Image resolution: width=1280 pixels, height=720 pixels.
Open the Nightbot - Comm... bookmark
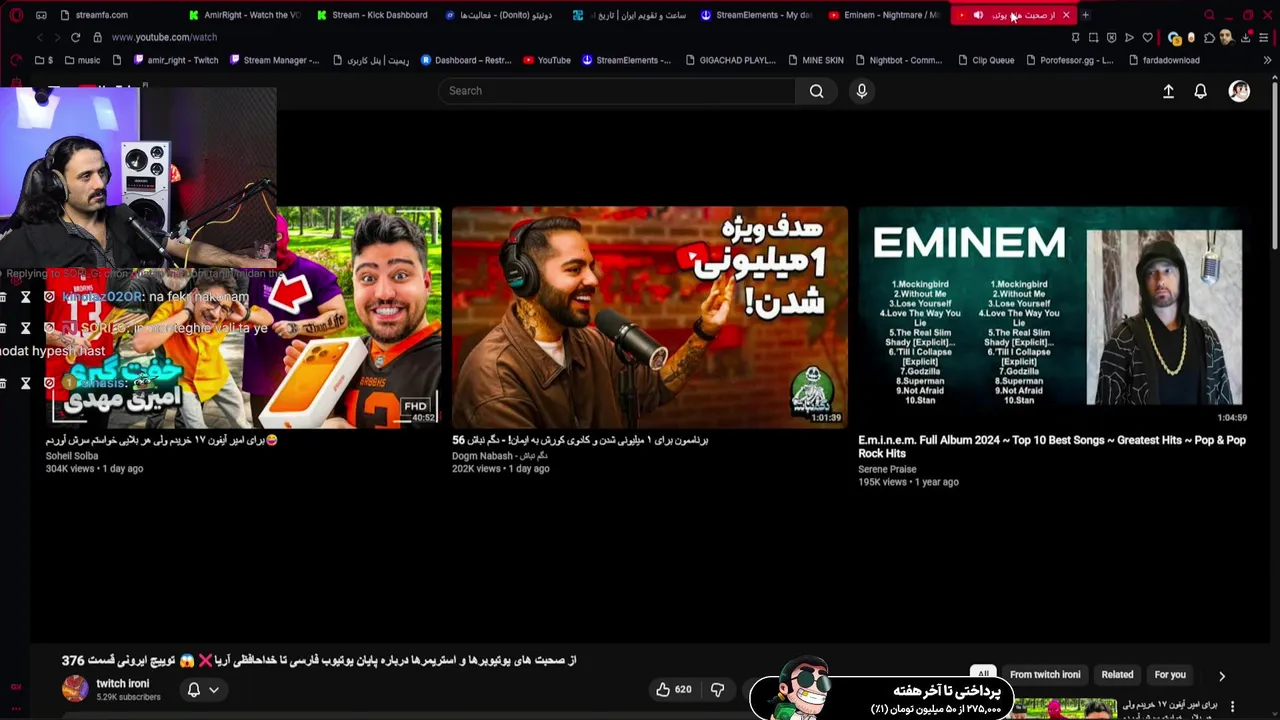(898, 60)
